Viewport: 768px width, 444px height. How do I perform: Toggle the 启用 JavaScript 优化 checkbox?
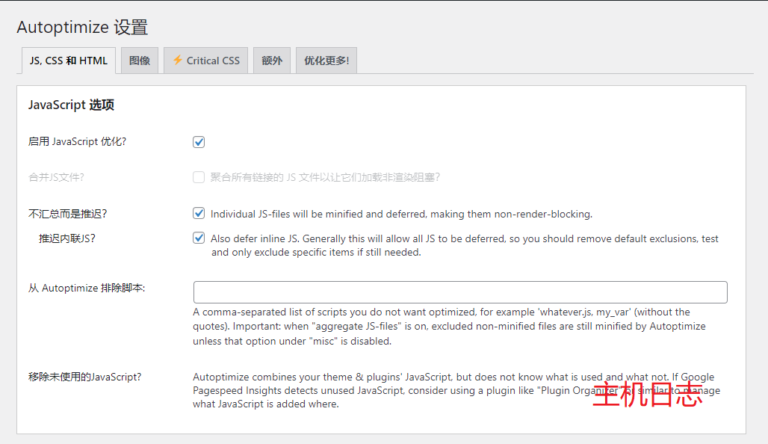point(198,142)
